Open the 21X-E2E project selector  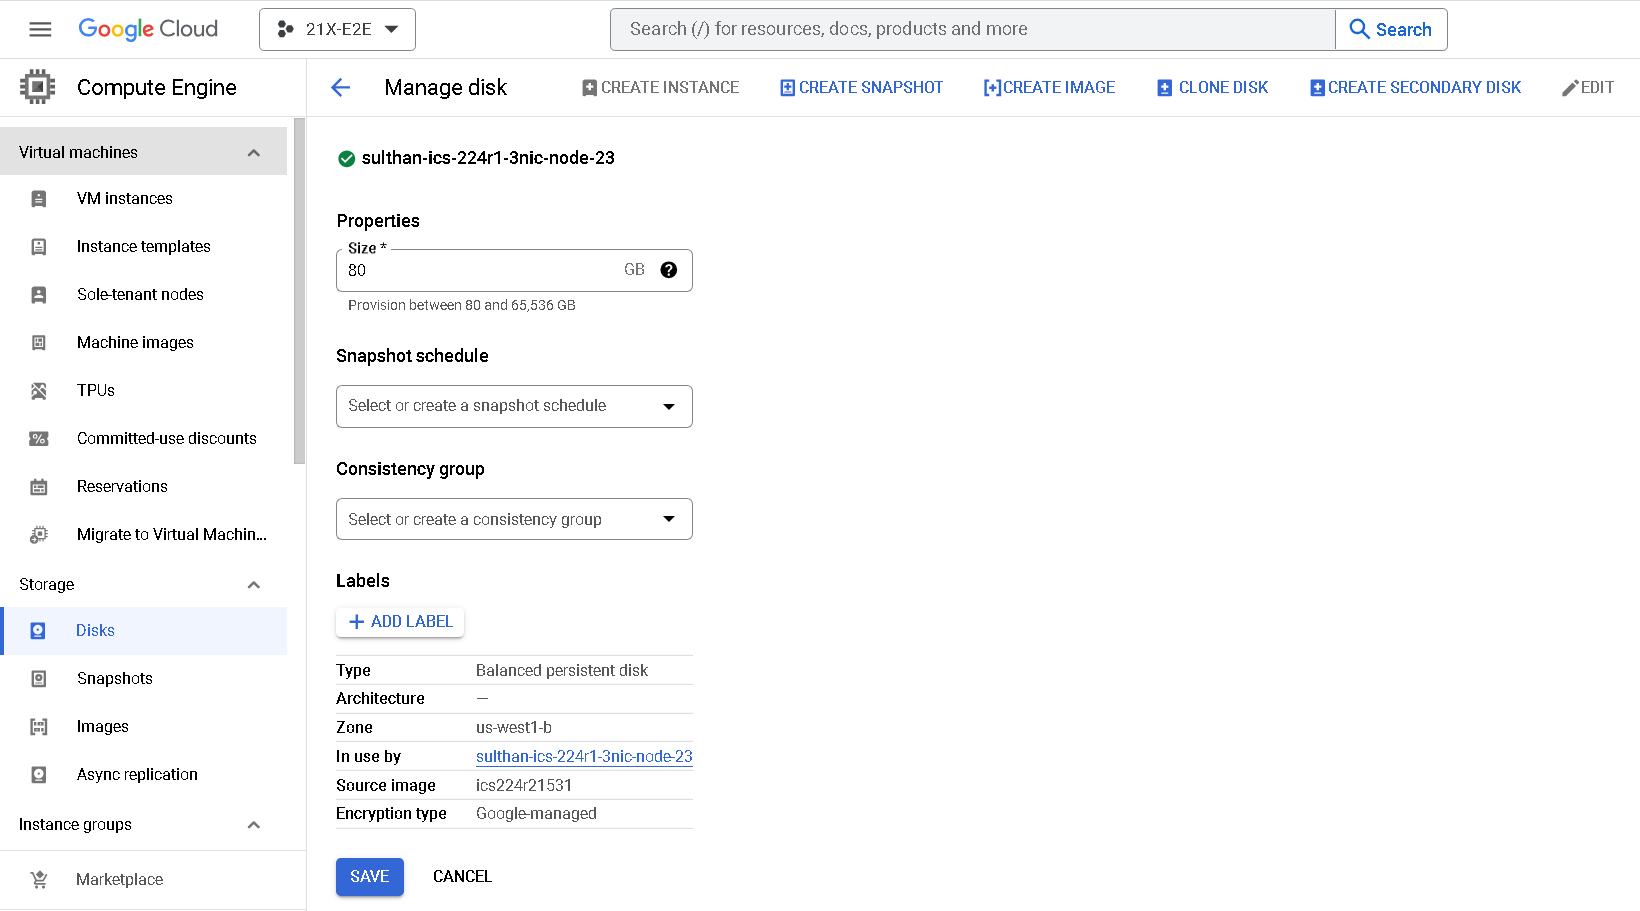[x=337, y=29]
